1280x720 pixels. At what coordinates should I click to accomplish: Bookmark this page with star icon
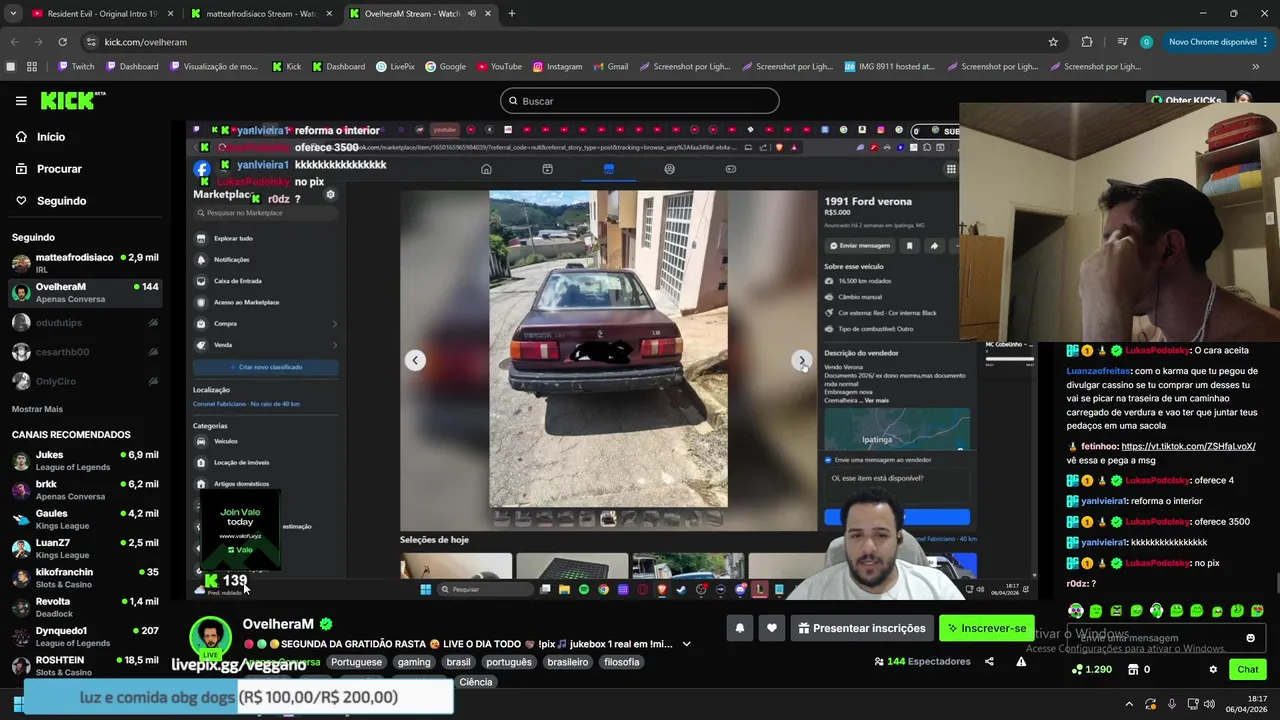click(1053, 42)
